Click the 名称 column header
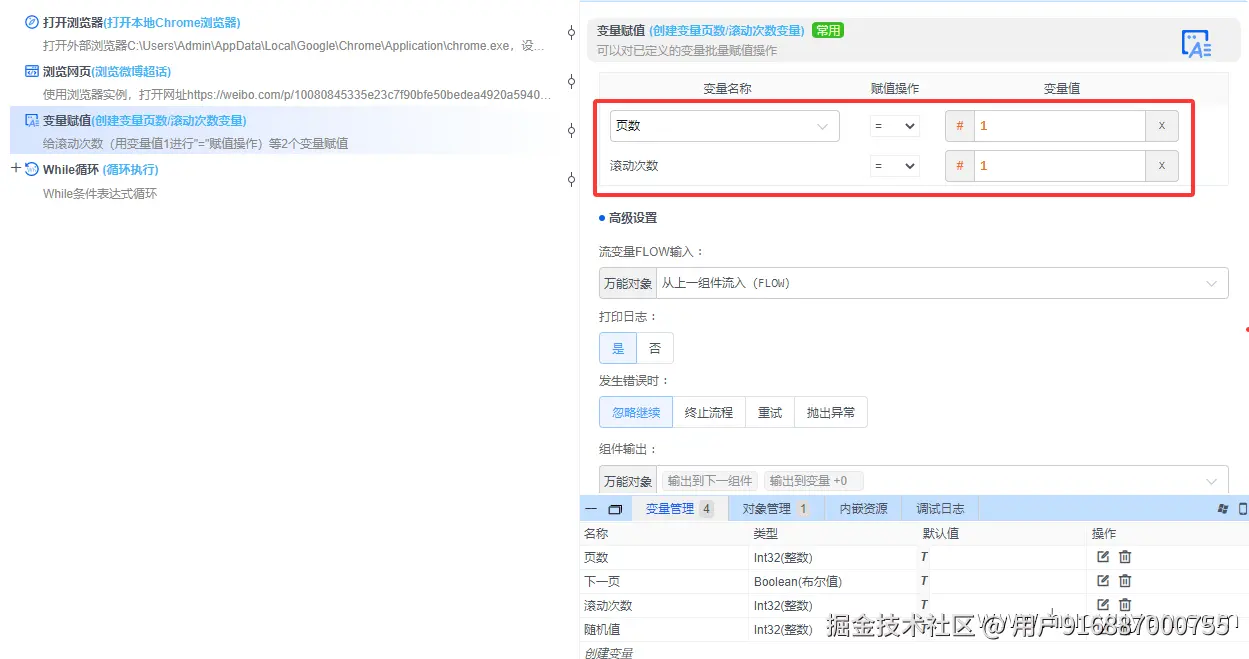 [x=596, y=534]
